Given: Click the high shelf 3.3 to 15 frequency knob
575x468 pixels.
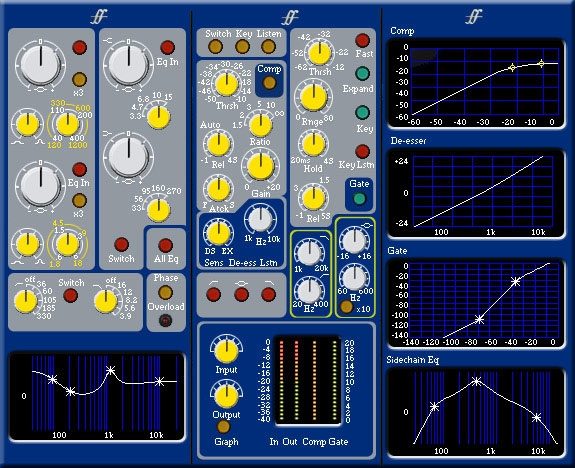Looking at the screenshot, I should click(158, 117).
